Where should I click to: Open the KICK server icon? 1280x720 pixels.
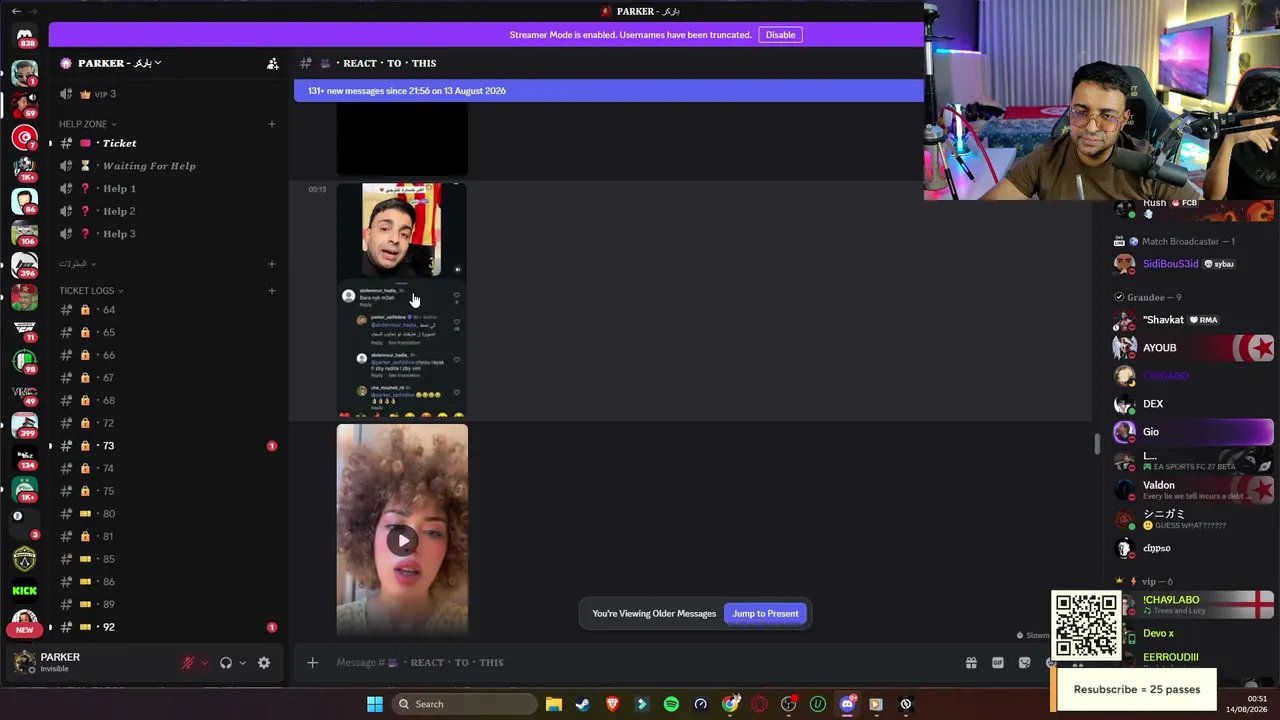coord(25,590)
